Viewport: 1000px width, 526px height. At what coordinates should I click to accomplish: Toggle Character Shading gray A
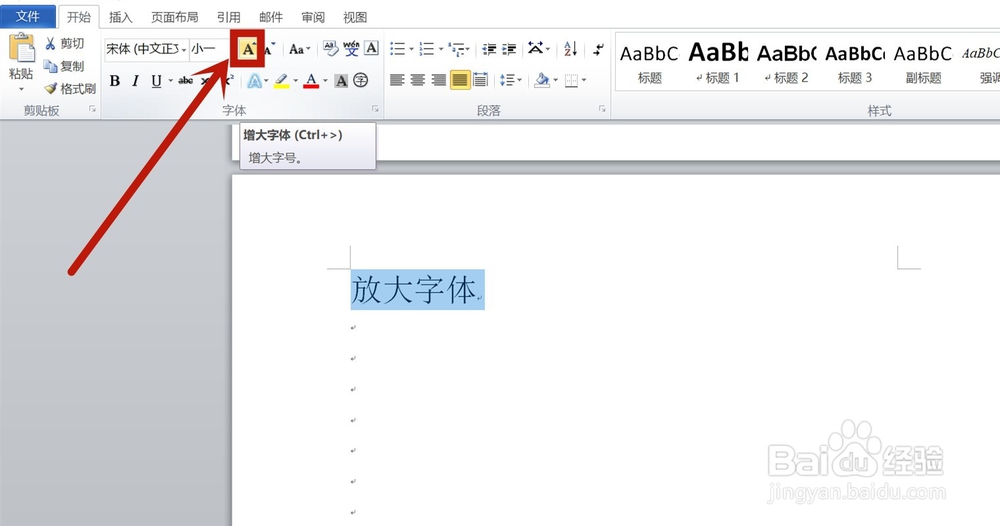point(341,80)
